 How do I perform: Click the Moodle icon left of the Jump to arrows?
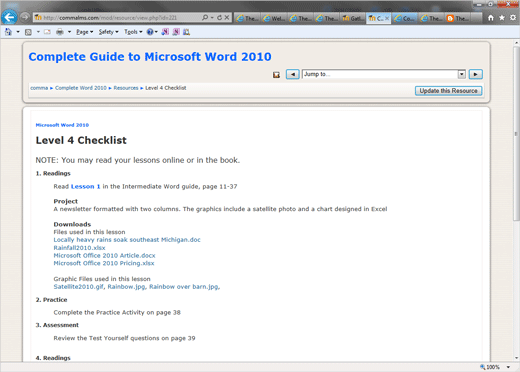click(276, 75)
